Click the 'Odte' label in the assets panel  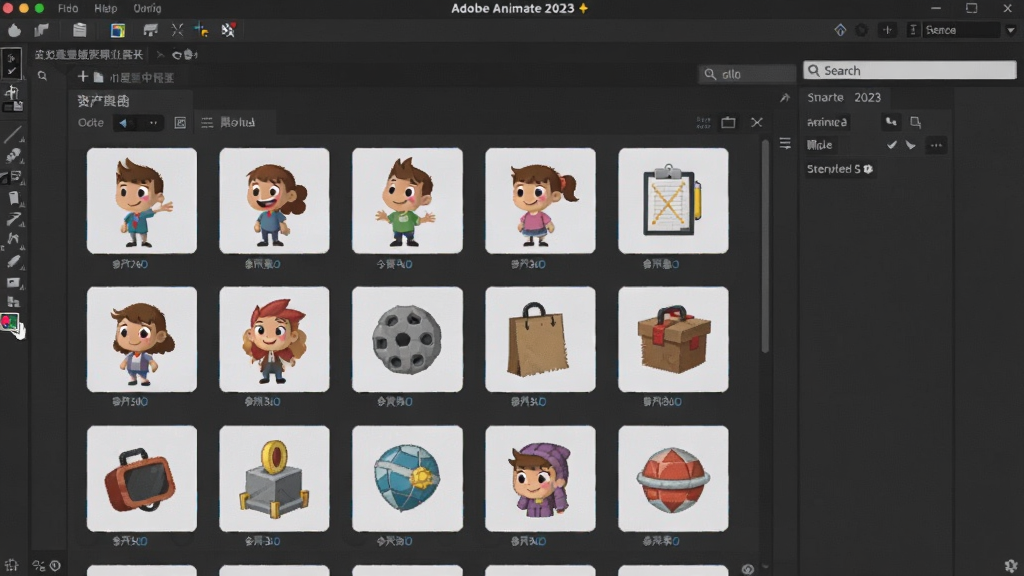pyautogui.click(x=91, y=123)
